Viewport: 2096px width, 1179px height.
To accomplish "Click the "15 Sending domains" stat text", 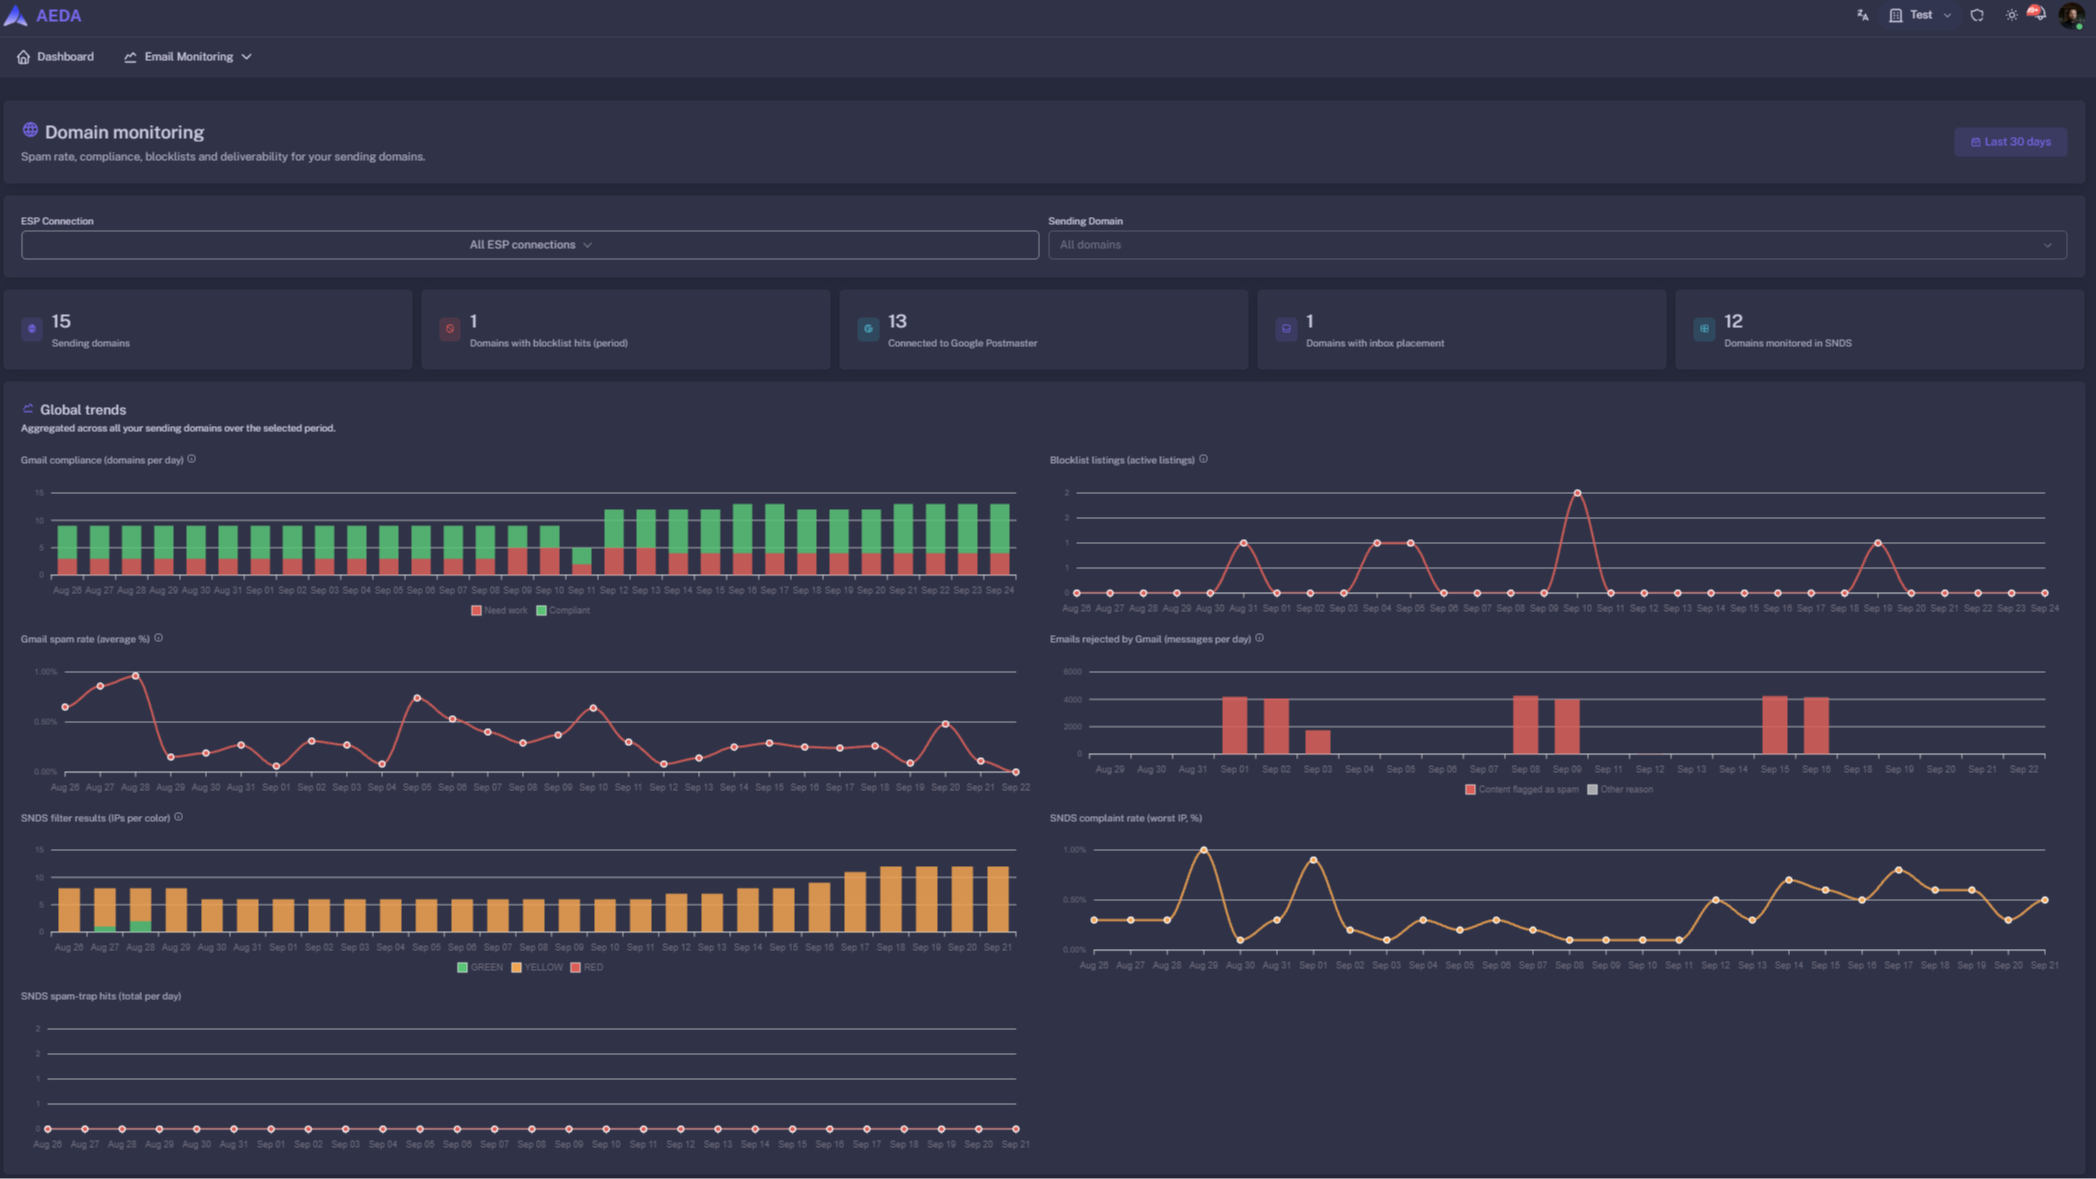I will pyautogui.click(x=90, y=329).
